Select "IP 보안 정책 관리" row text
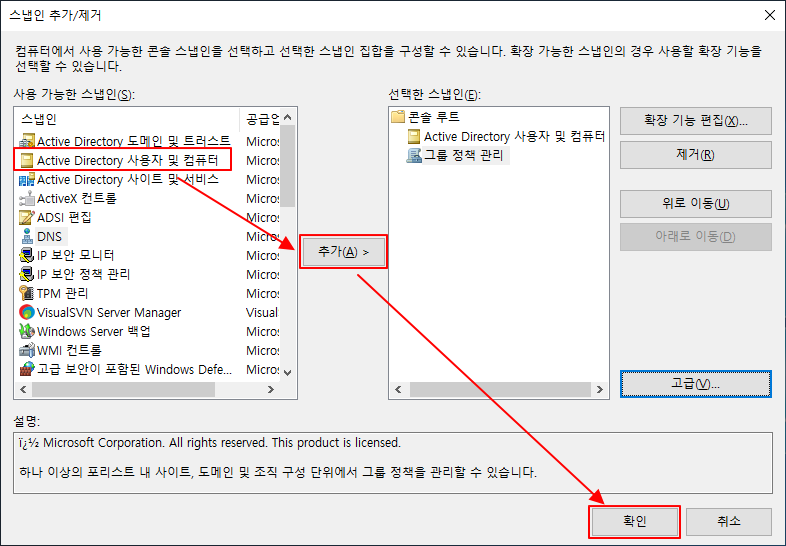Screen dimensions: 786x546 84,274
